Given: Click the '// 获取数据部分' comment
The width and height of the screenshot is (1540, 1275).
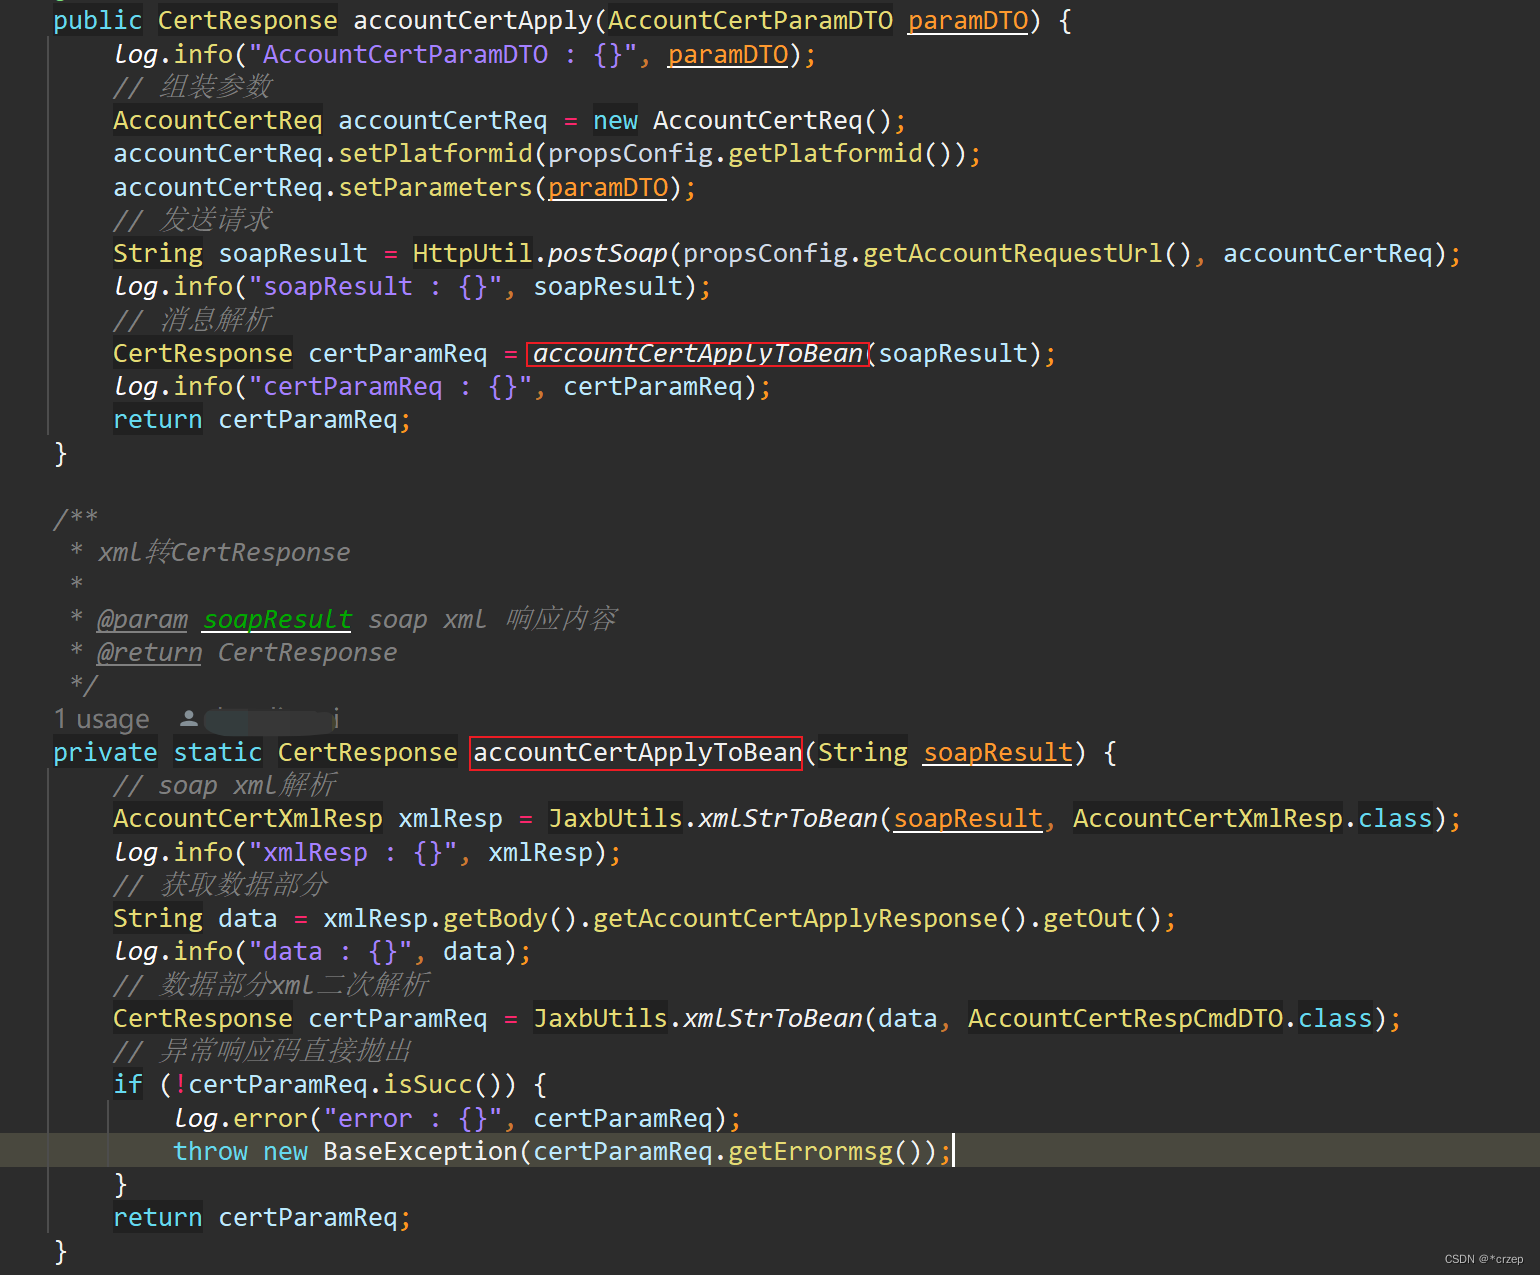Looking at the screenshot, I should tap(220, 885).
